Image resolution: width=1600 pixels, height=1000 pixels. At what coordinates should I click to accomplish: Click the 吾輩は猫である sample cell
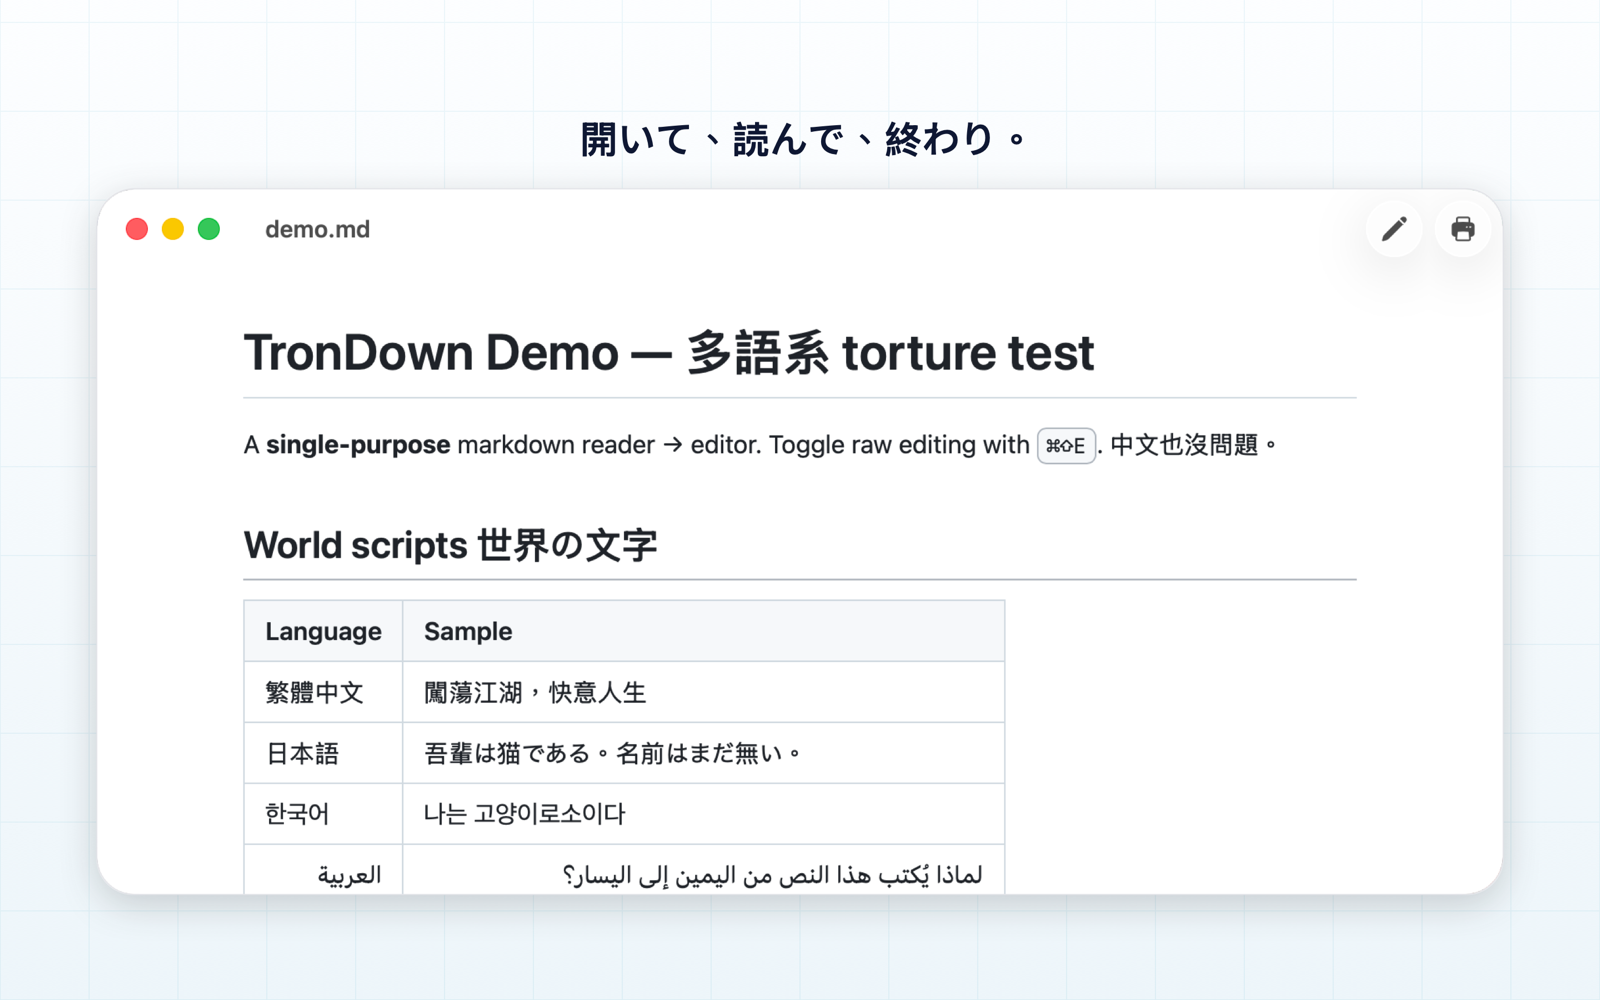pyautogui.click(x=704, y=753)
